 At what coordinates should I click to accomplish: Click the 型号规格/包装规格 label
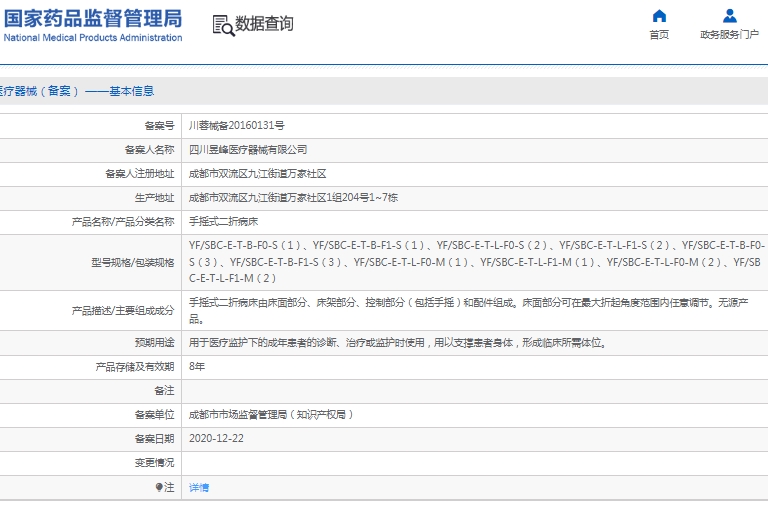click(x=133, y=263)
